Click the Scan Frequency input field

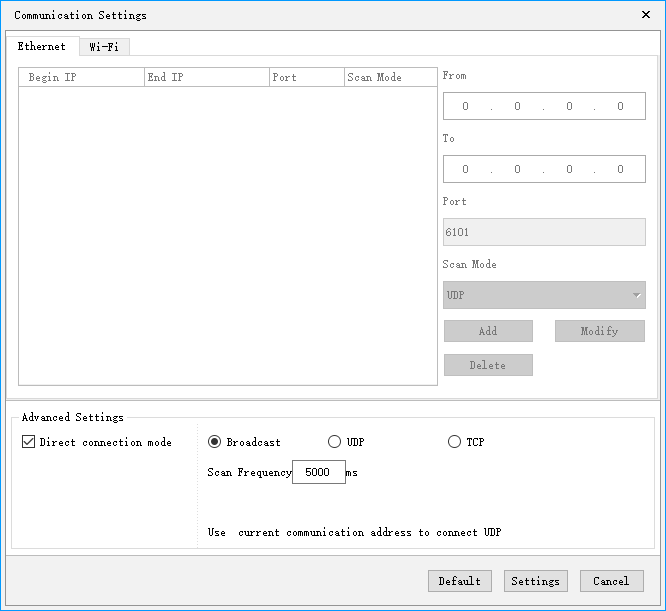tap(318, 472)
